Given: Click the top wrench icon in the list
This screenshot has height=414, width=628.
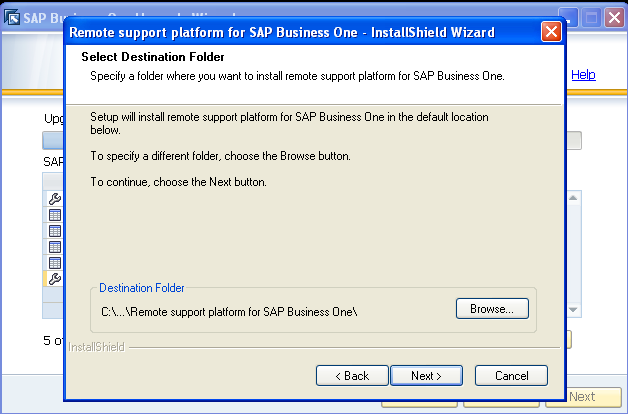Looking at the screenshot, I should pyautogui.click(x=55, y=199).
